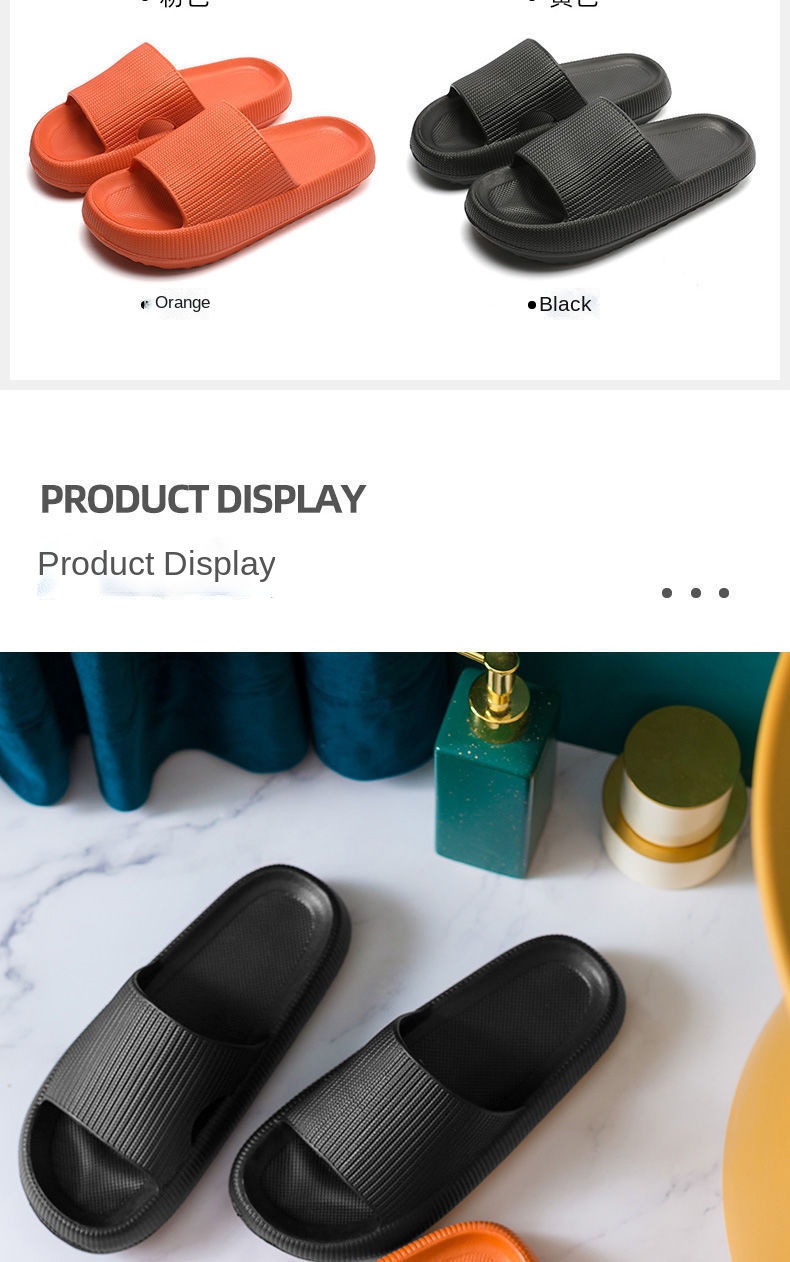
Task: Click the orange slippers product image
Action: coord(201,155)
